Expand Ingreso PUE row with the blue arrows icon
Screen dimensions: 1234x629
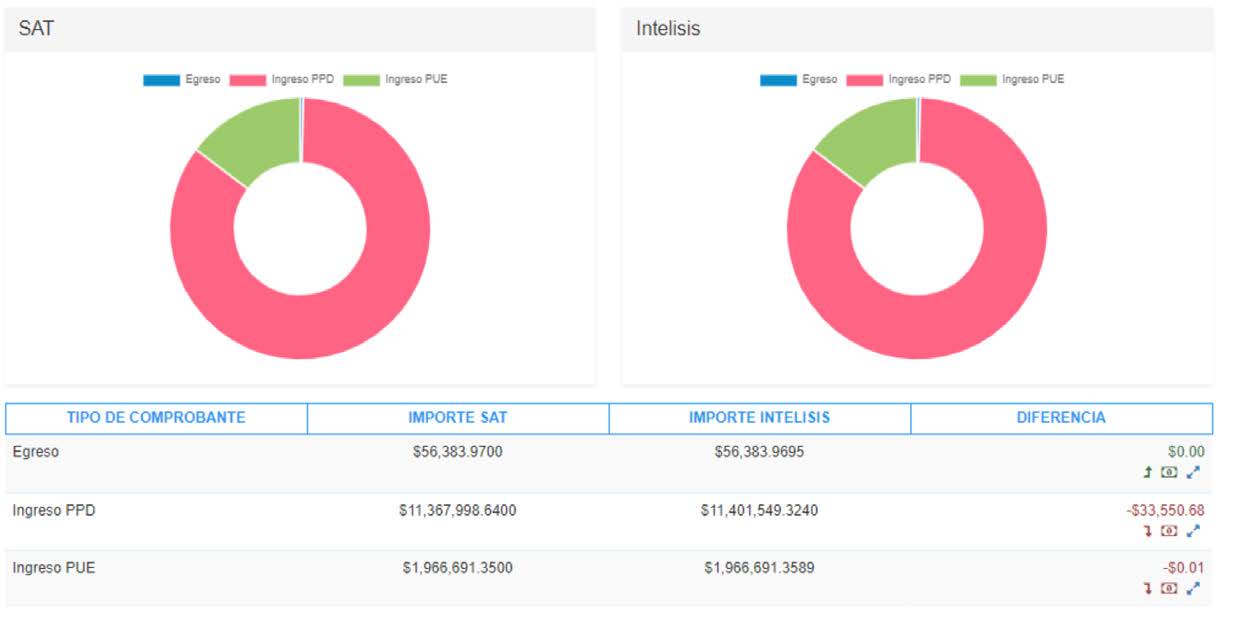click(1193, 589)
